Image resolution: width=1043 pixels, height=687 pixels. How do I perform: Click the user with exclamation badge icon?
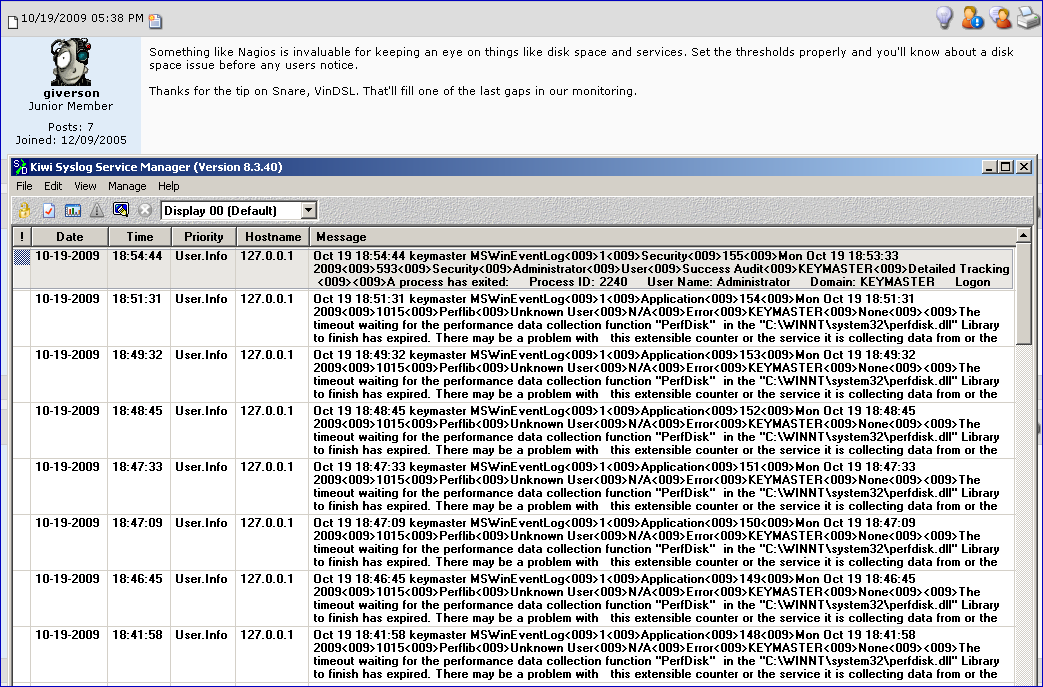tap(972, 17)
